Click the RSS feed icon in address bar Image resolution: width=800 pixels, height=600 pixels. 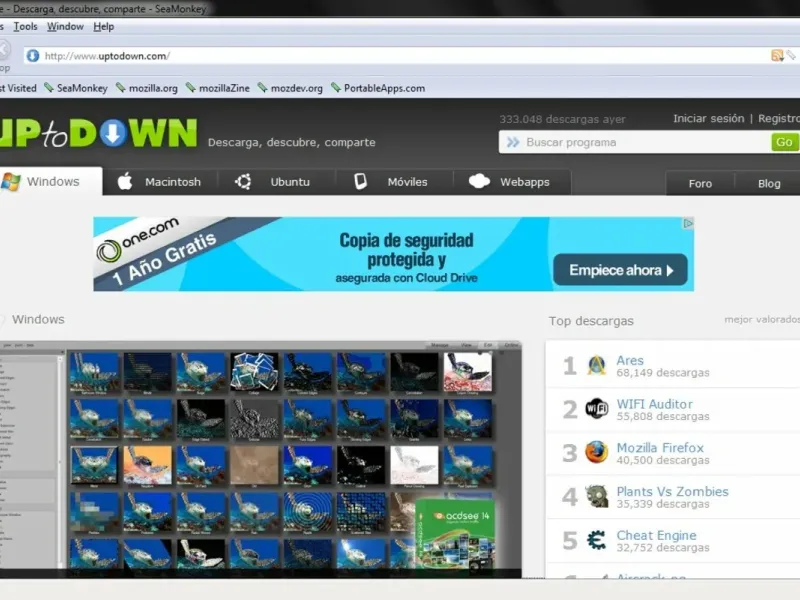[x=777, y=56]
